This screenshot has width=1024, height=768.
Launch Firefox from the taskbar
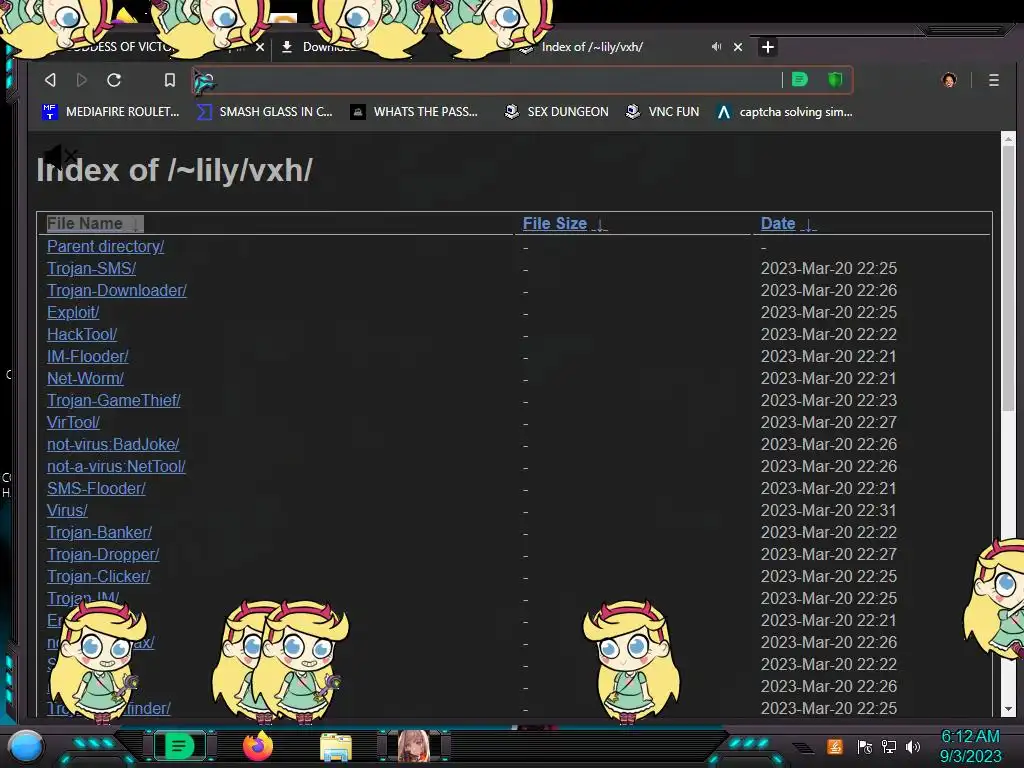click(258, 746)
